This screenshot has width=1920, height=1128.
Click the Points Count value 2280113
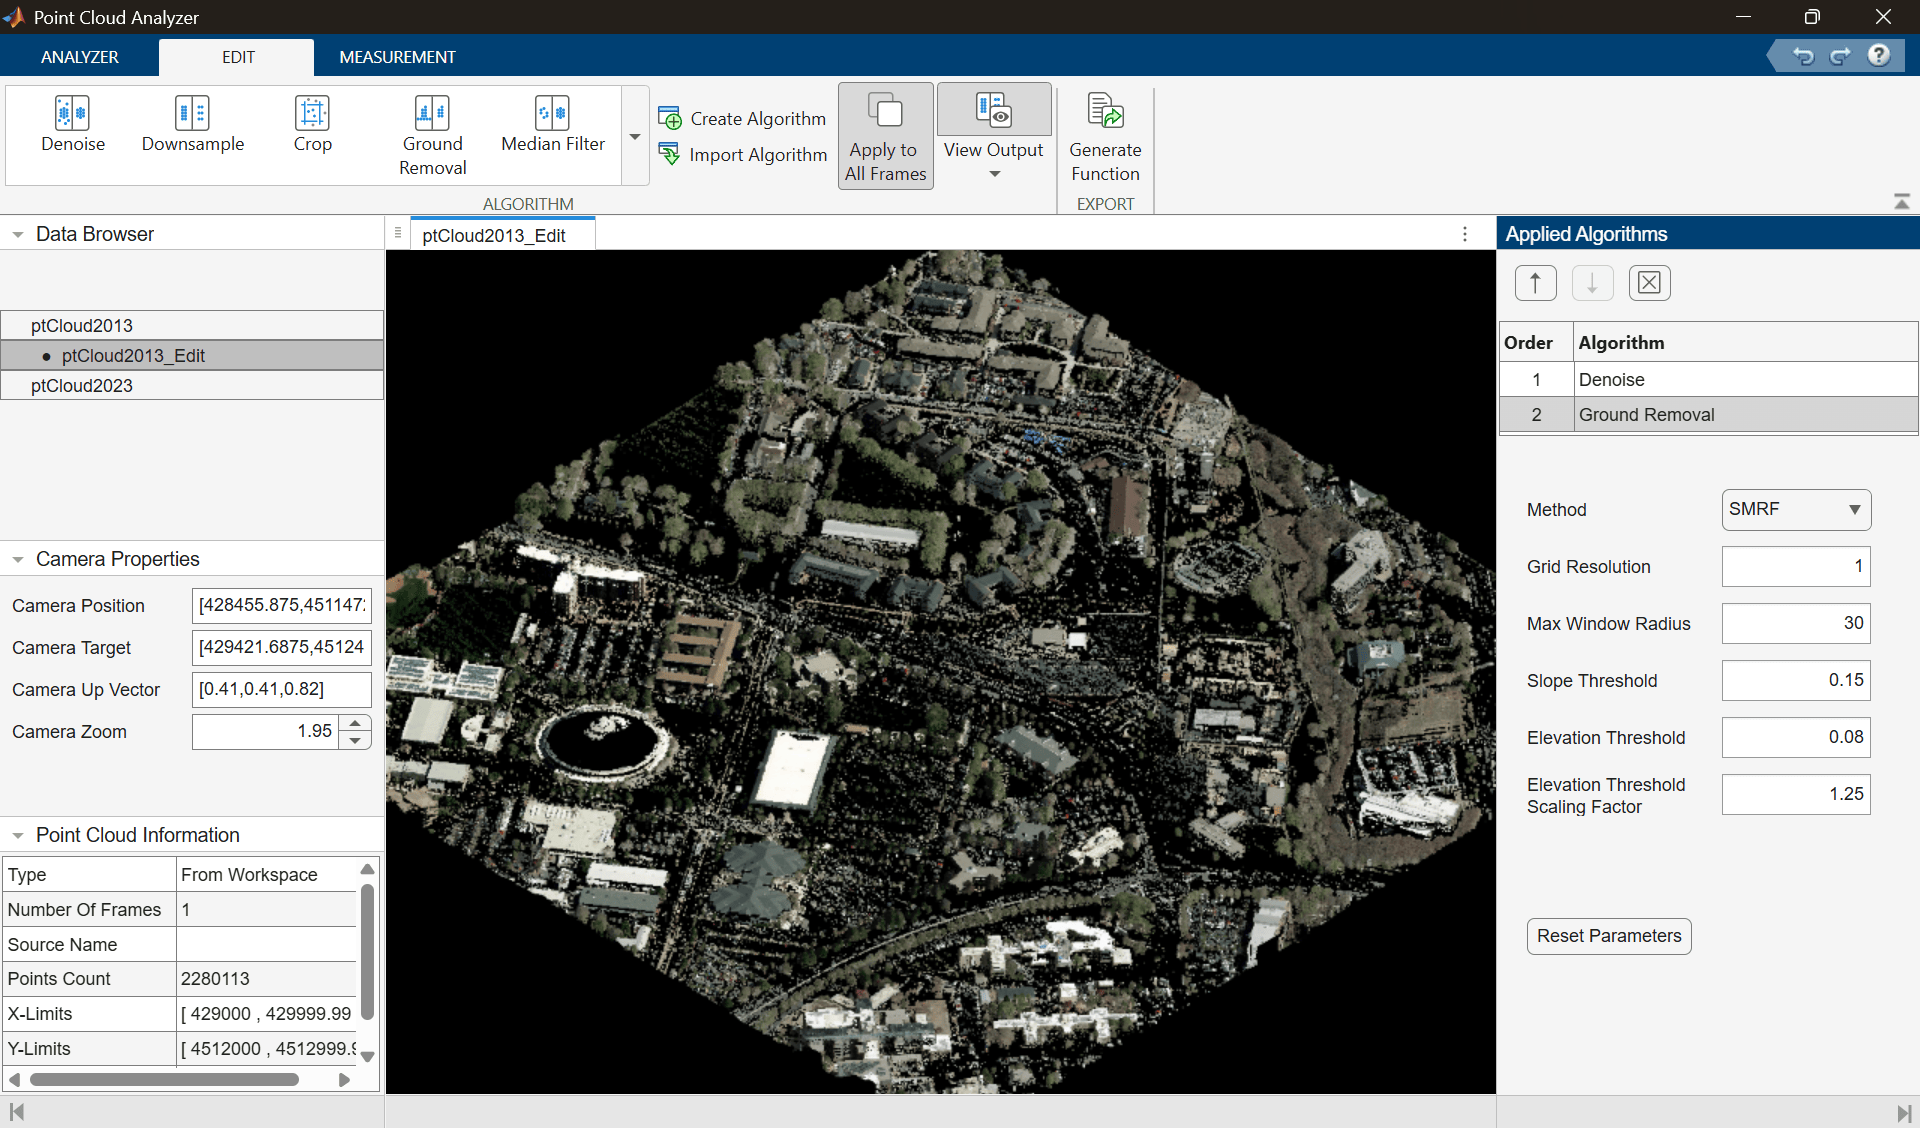pyautogui.click(x=215, y=979)
